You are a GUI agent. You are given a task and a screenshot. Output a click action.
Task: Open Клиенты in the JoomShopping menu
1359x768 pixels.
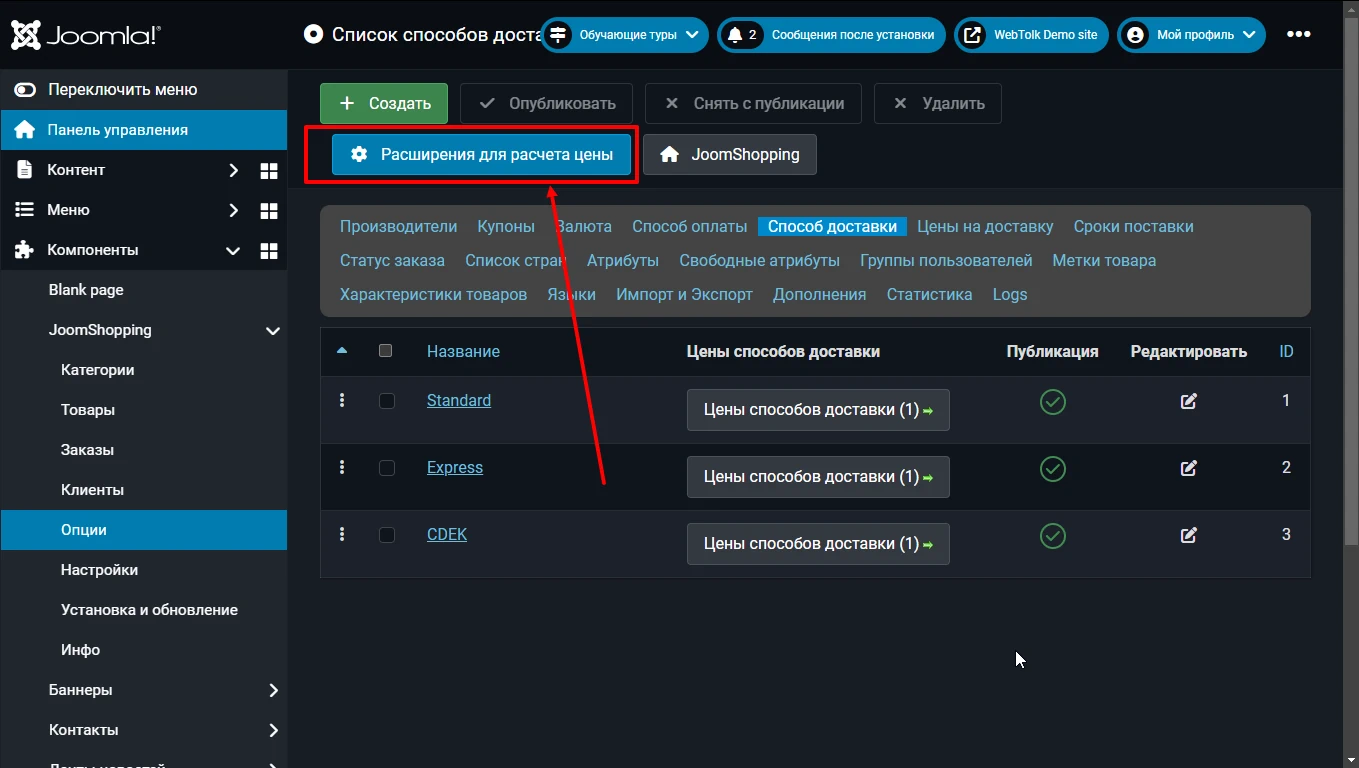click(x=92, y=490)
